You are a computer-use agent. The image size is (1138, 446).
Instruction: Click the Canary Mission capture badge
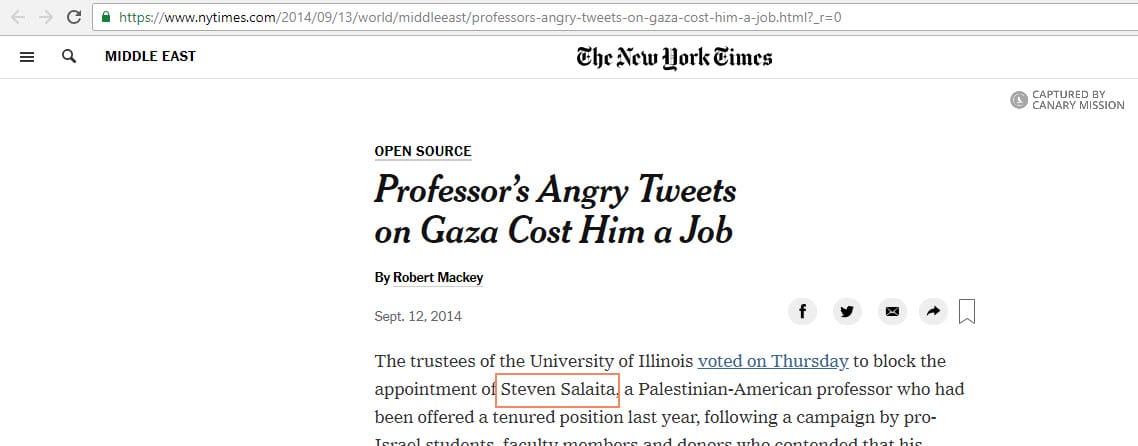[x=1067, y=100]
